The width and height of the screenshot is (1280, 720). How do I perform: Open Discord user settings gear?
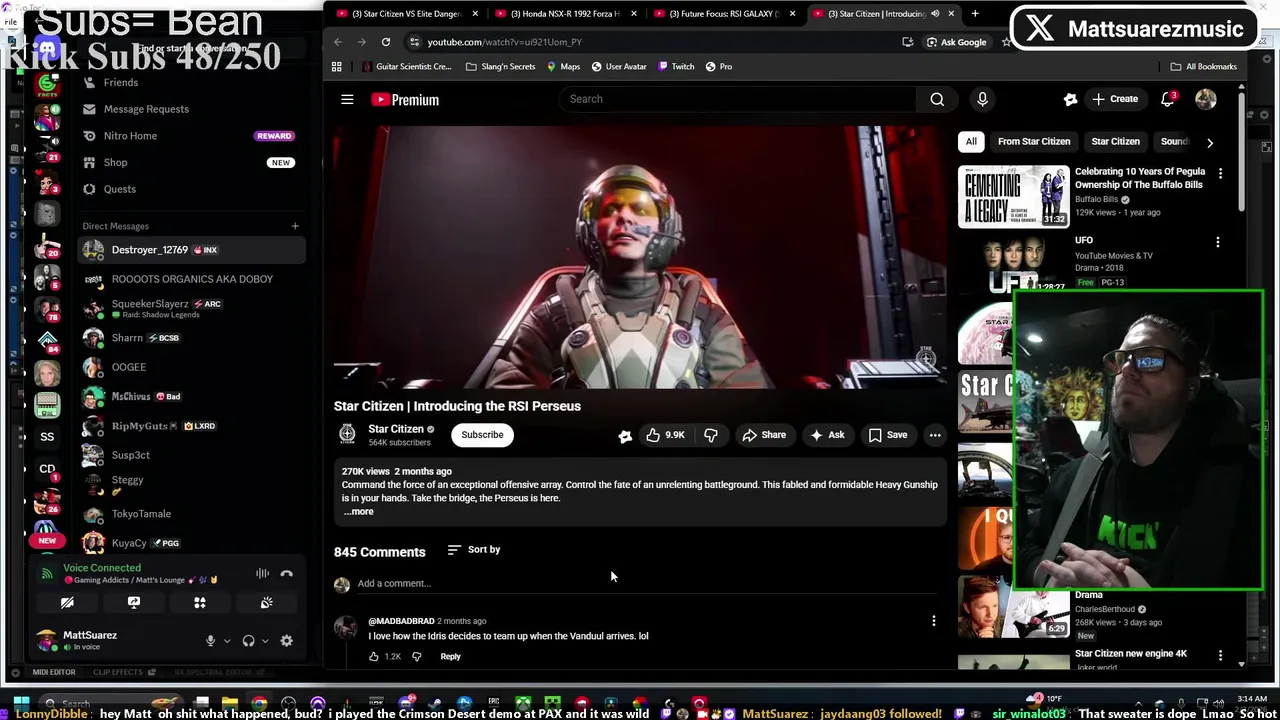pyautogui.click(x=286, y=641)
